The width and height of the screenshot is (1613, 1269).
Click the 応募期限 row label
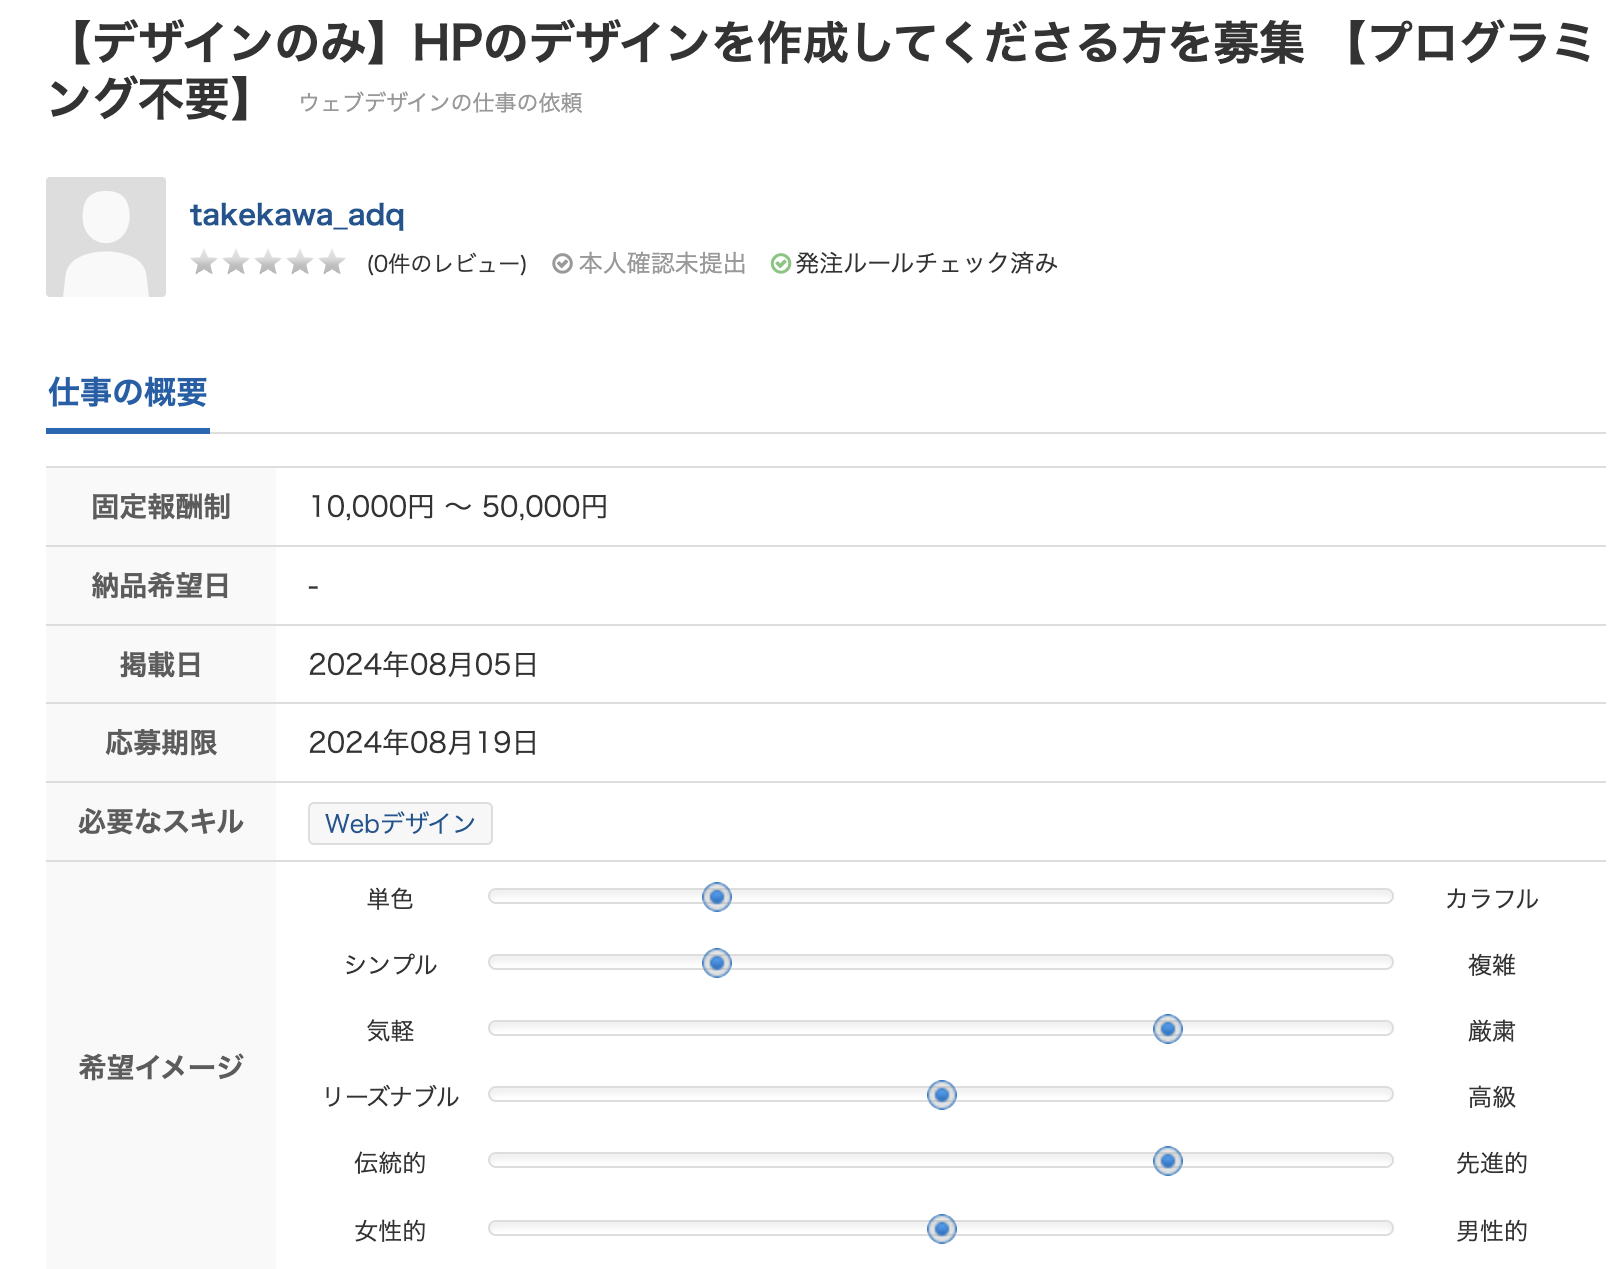pyautogui.click(x=161, y=743)
